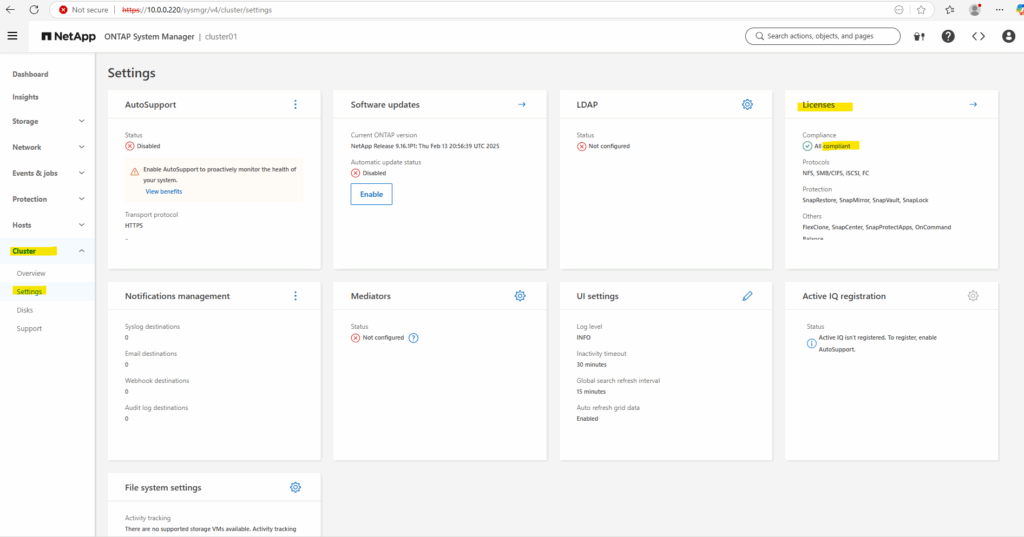Screen dimensions: 1024x537
Task: Click the Not secure warning badge
Action: tap(83, 10)
